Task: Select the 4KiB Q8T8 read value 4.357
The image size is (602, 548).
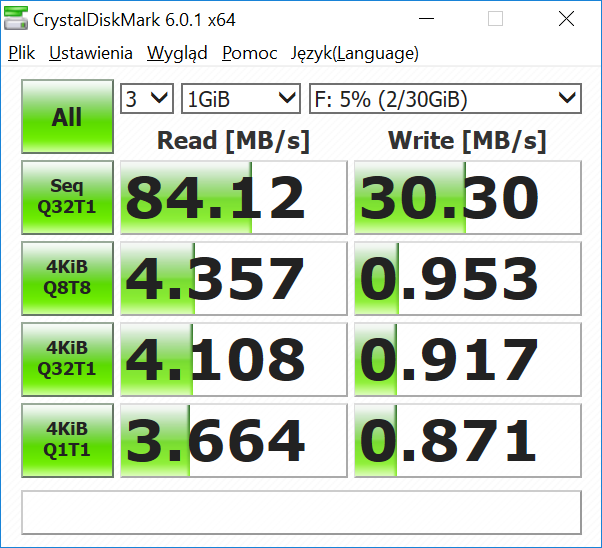Action: tap(232, 278)
